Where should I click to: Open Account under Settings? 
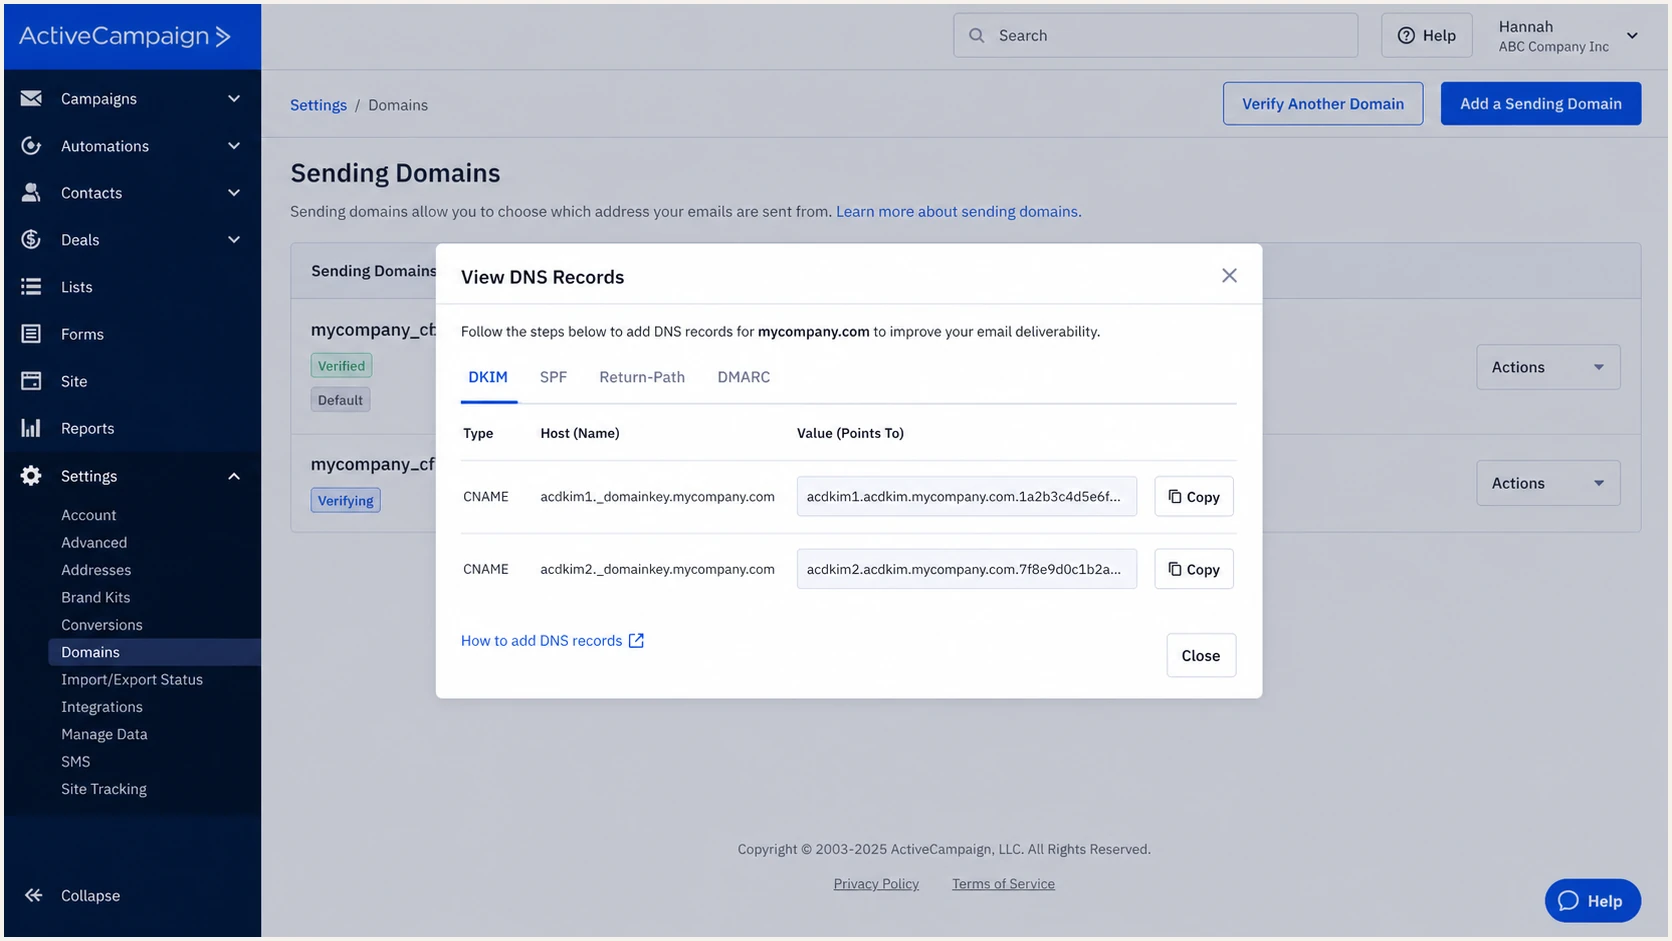click(x=88, y=515)
